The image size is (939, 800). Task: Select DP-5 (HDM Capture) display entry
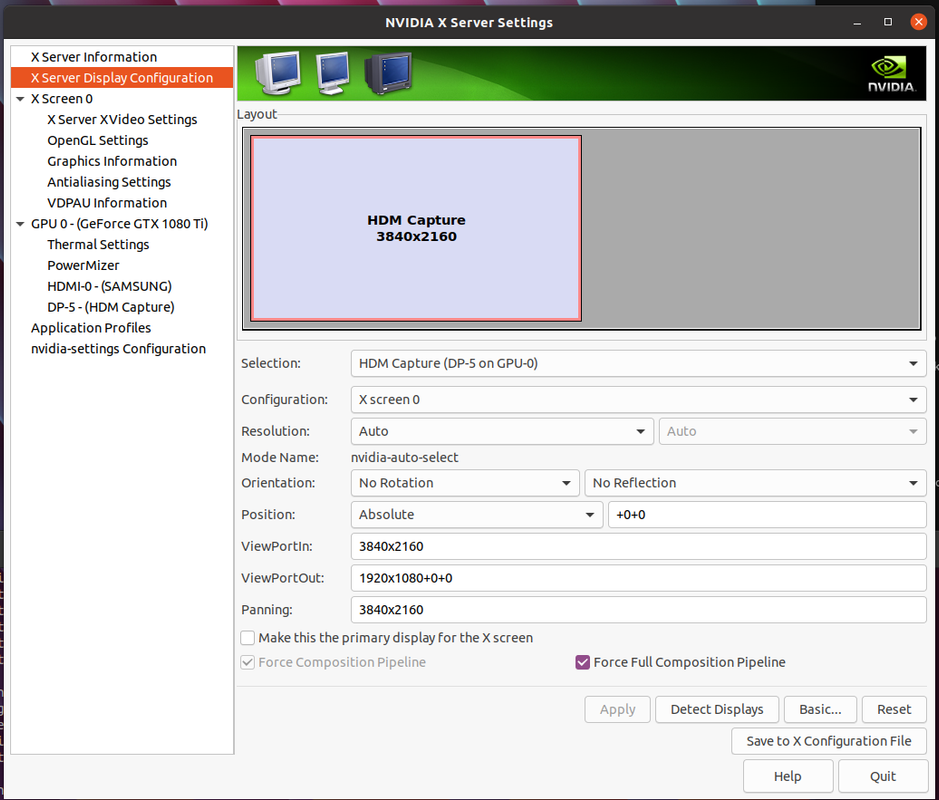click(x=111, y=307)
